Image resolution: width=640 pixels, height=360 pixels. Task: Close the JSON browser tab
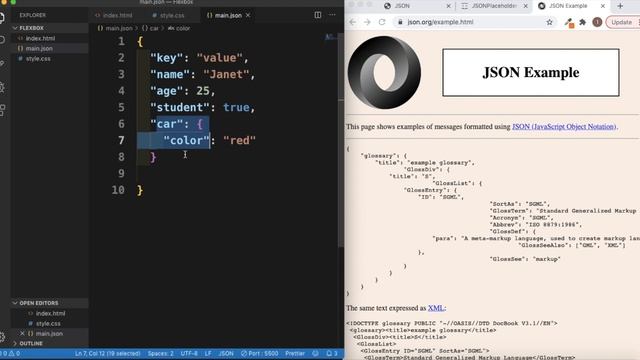tap(449, 6)
